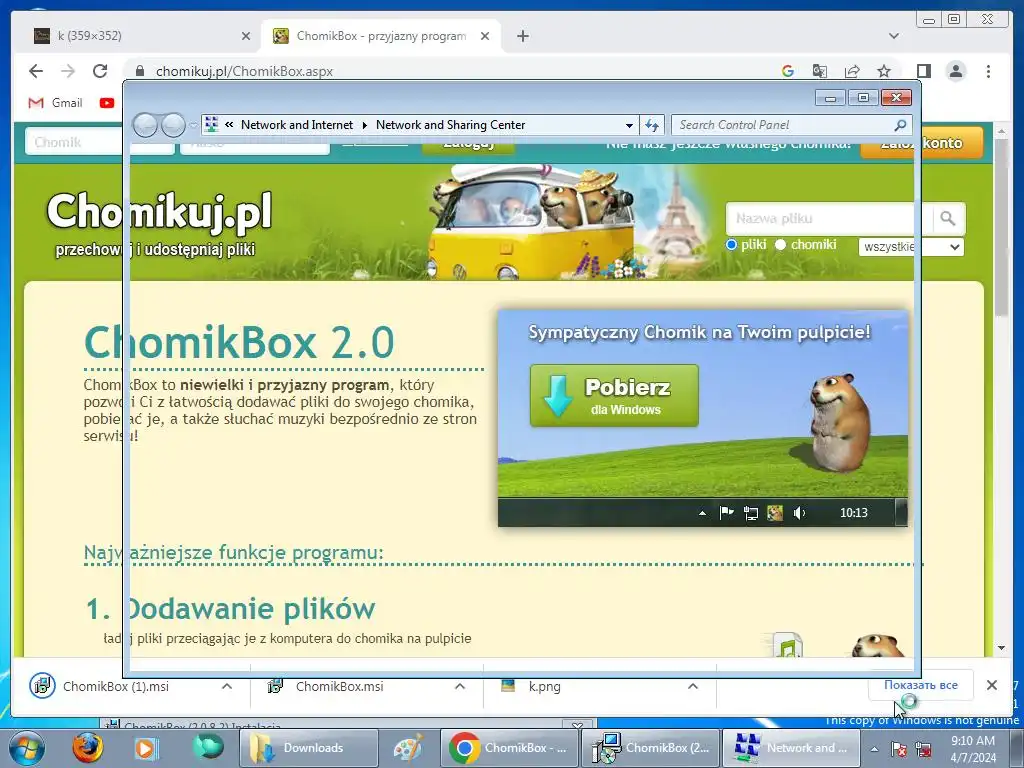Open the wszystkie file type dropdown
This screenshot has width=1024, height=768.
[911, 247]
